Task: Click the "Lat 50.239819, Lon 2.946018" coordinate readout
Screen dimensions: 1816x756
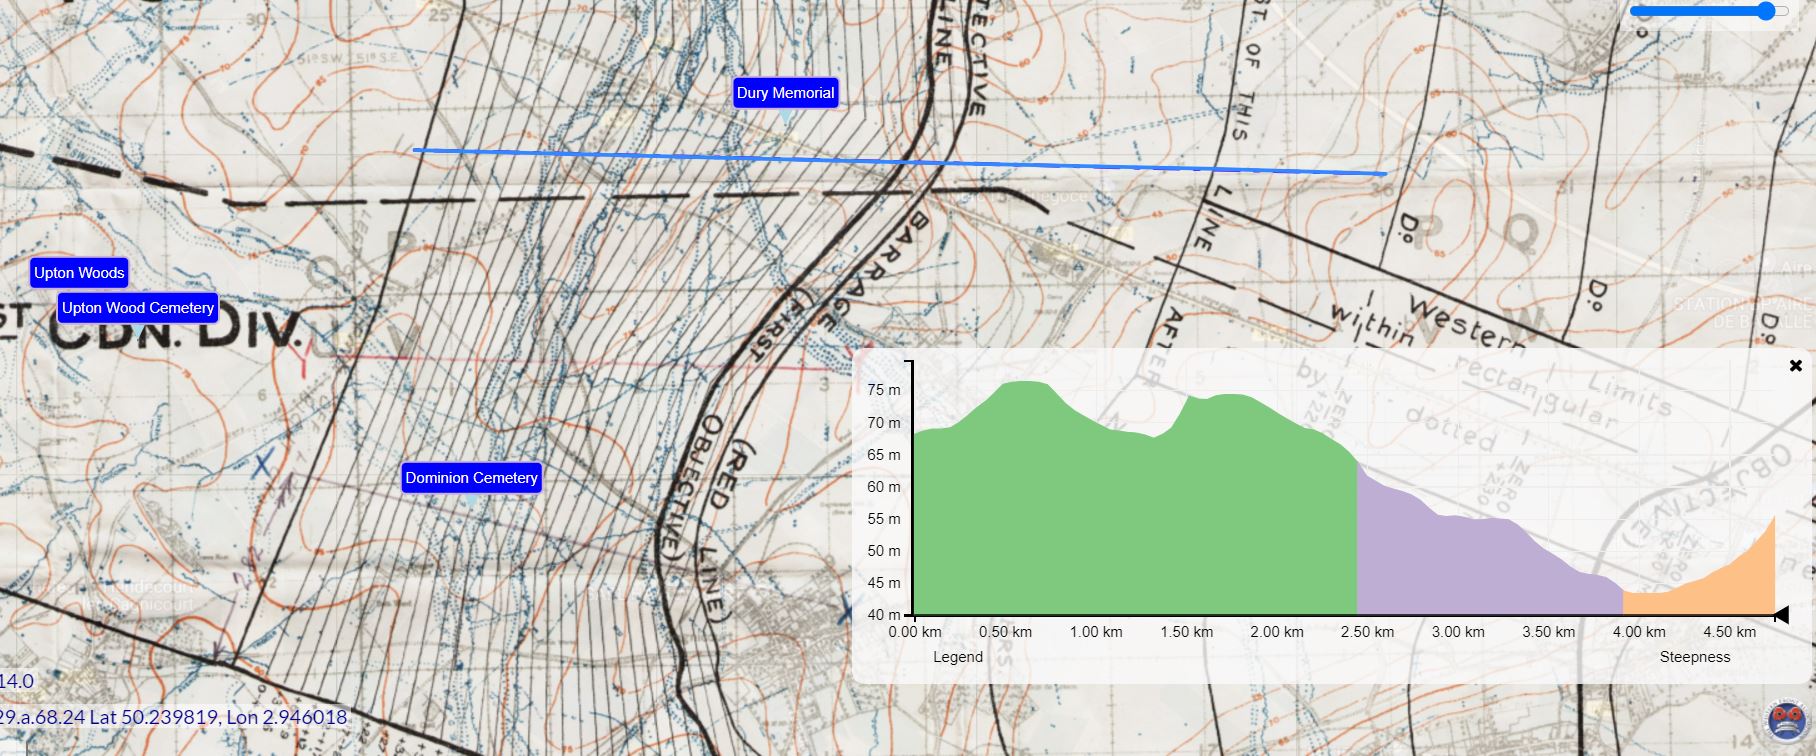Action: (x=219, y=717)
